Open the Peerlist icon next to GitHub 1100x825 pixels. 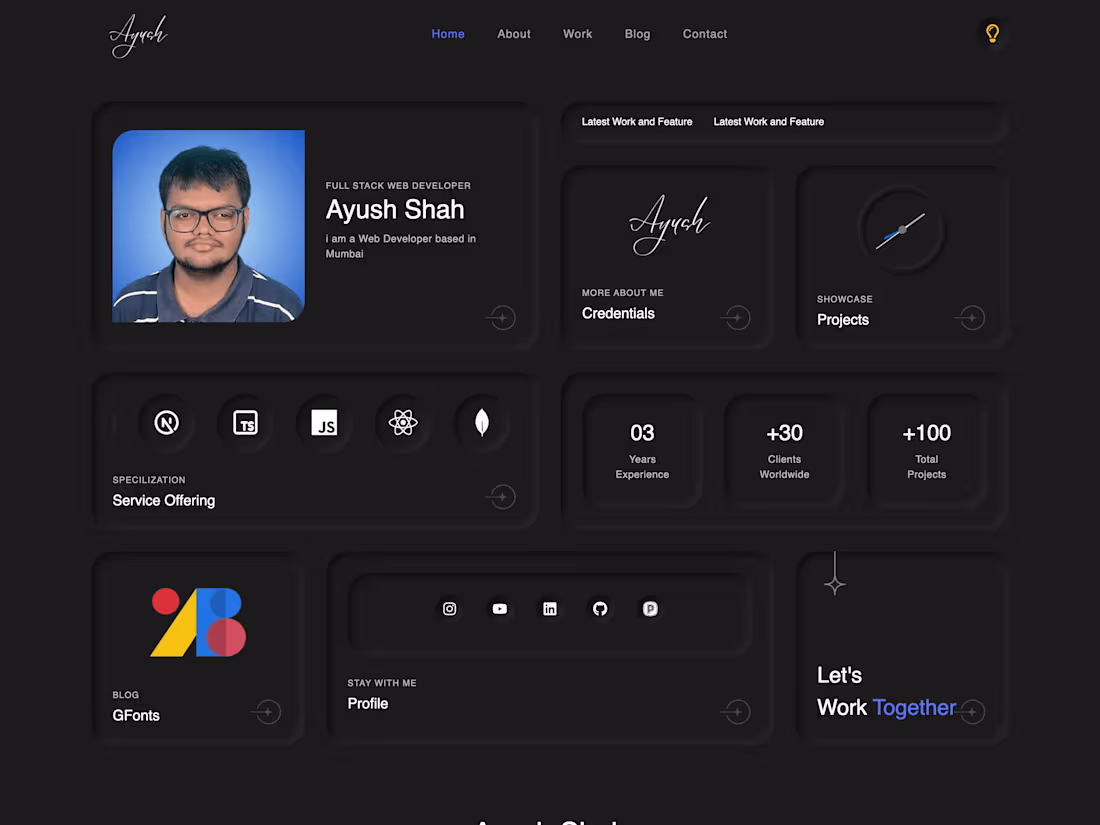point(650,608)
